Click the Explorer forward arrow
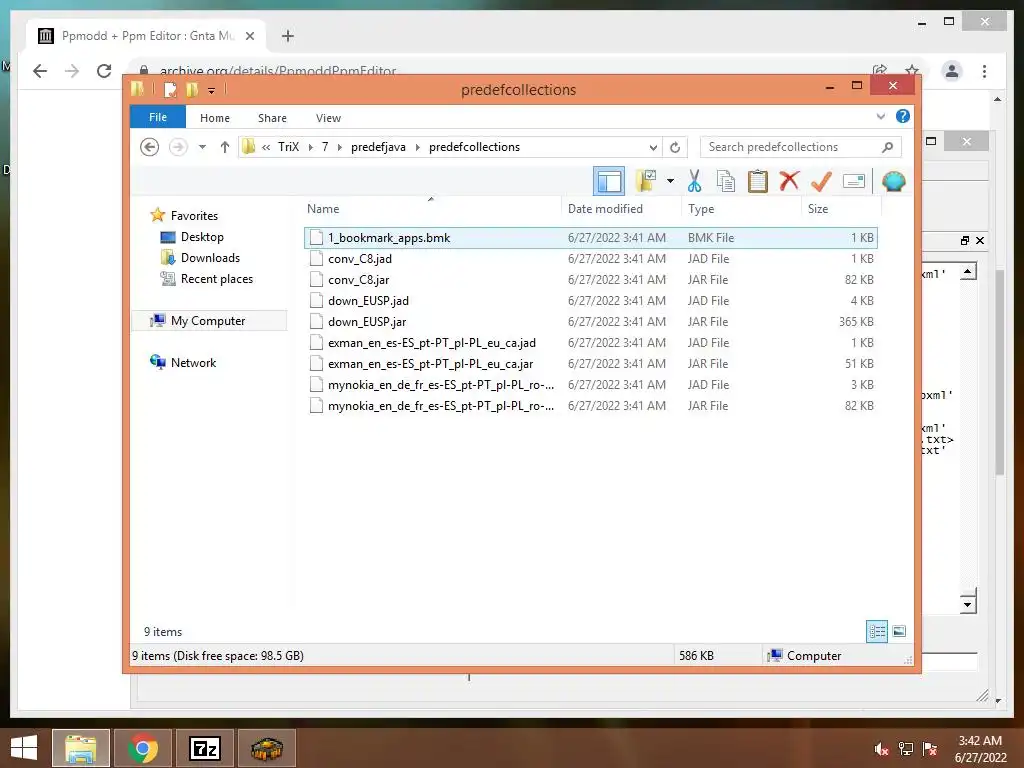Viewport: 1024px width, 768px height. tap(178, 147)
